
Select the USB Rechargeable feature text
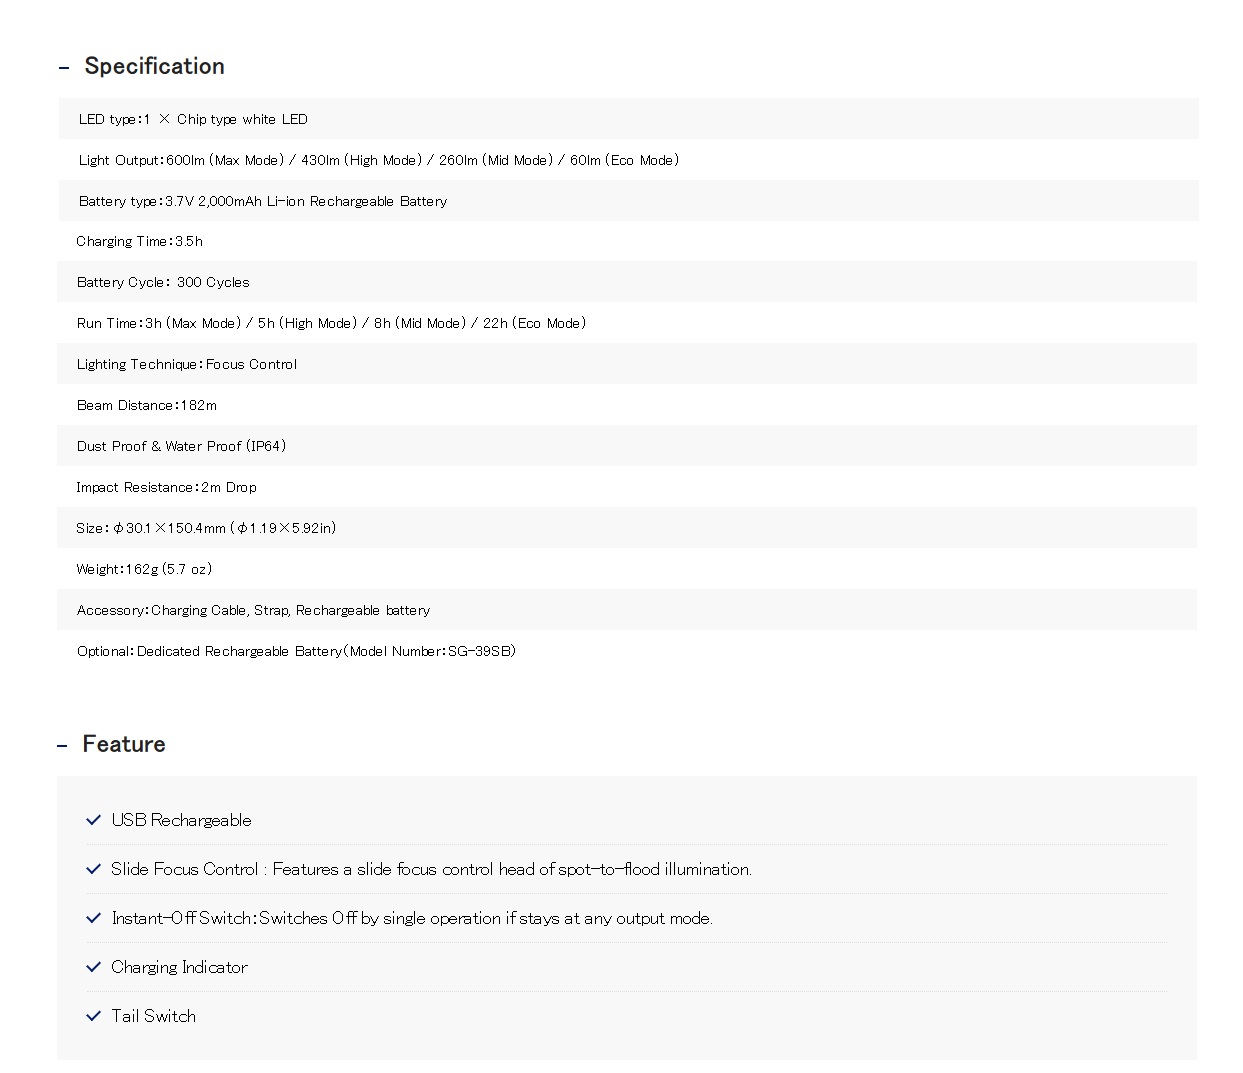[181, 820]
